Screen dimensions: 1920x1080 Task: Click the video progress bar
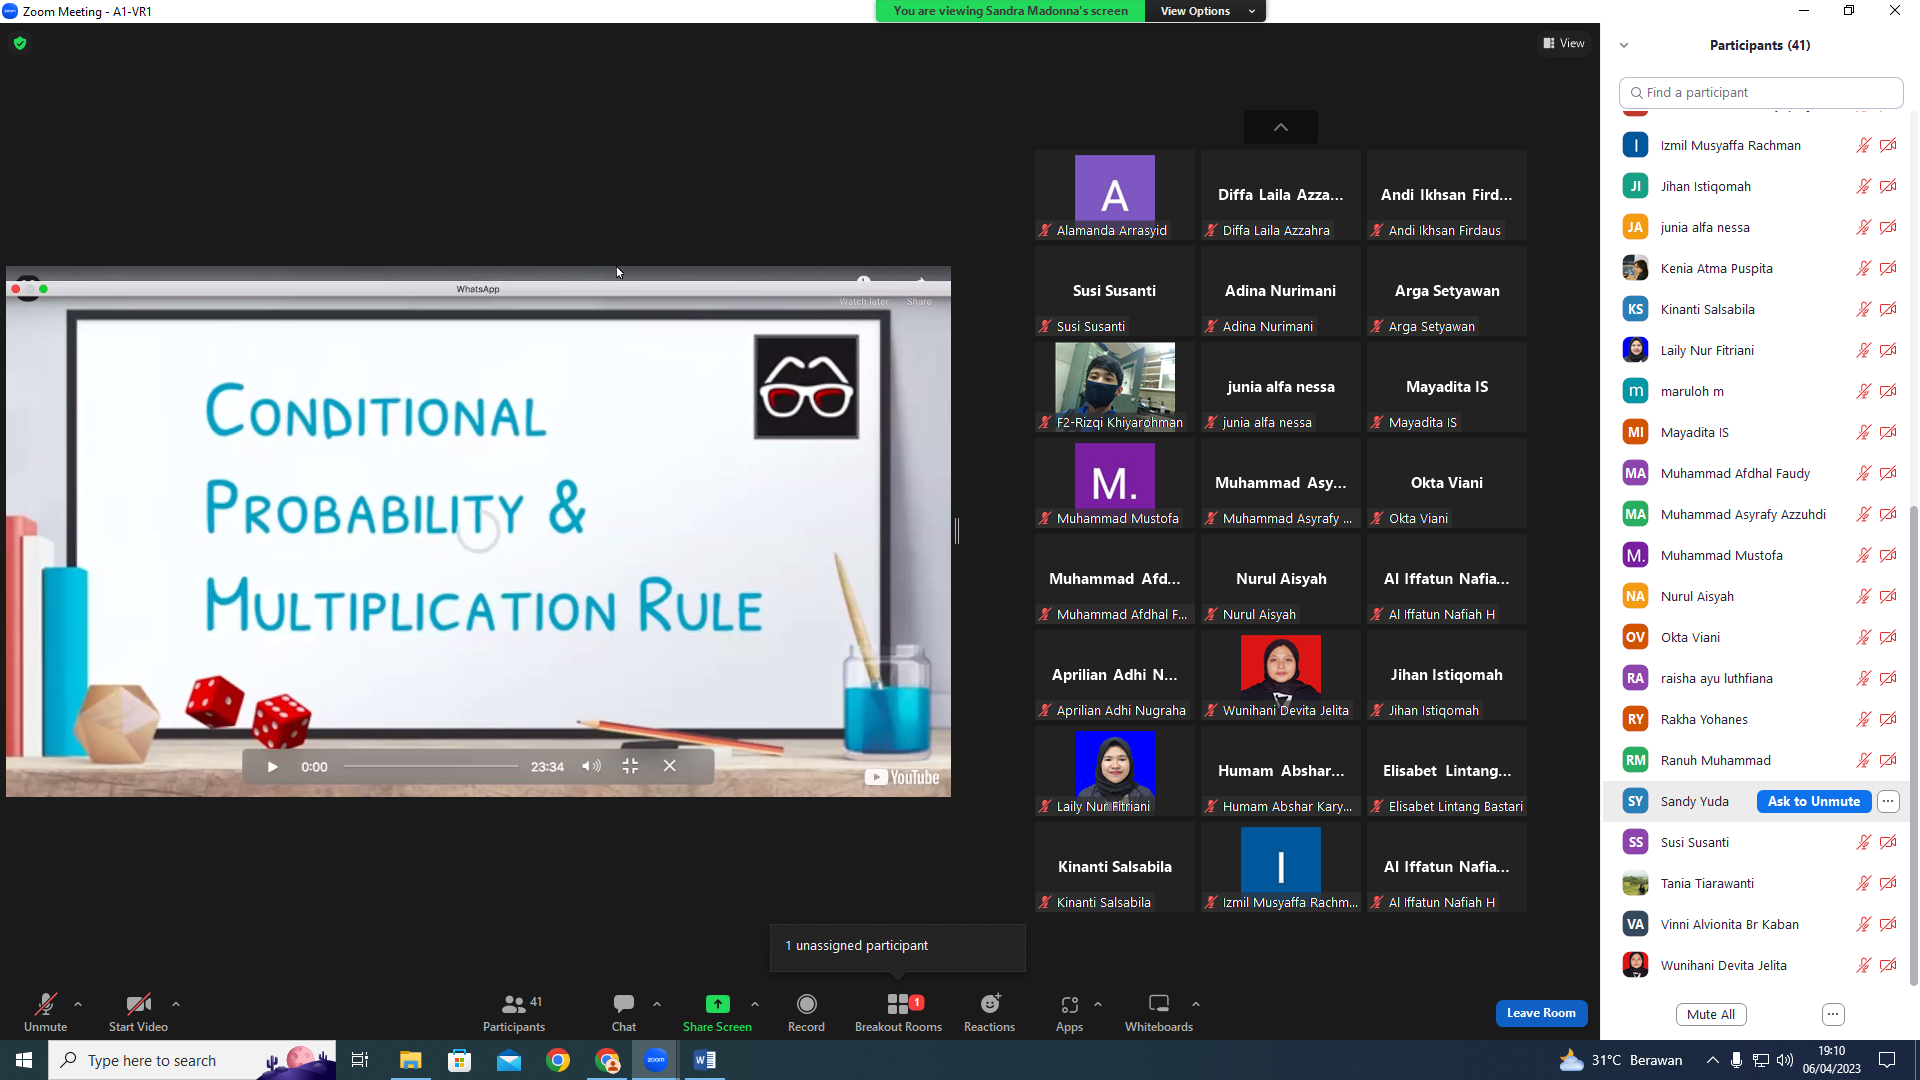tap(431, 766)
